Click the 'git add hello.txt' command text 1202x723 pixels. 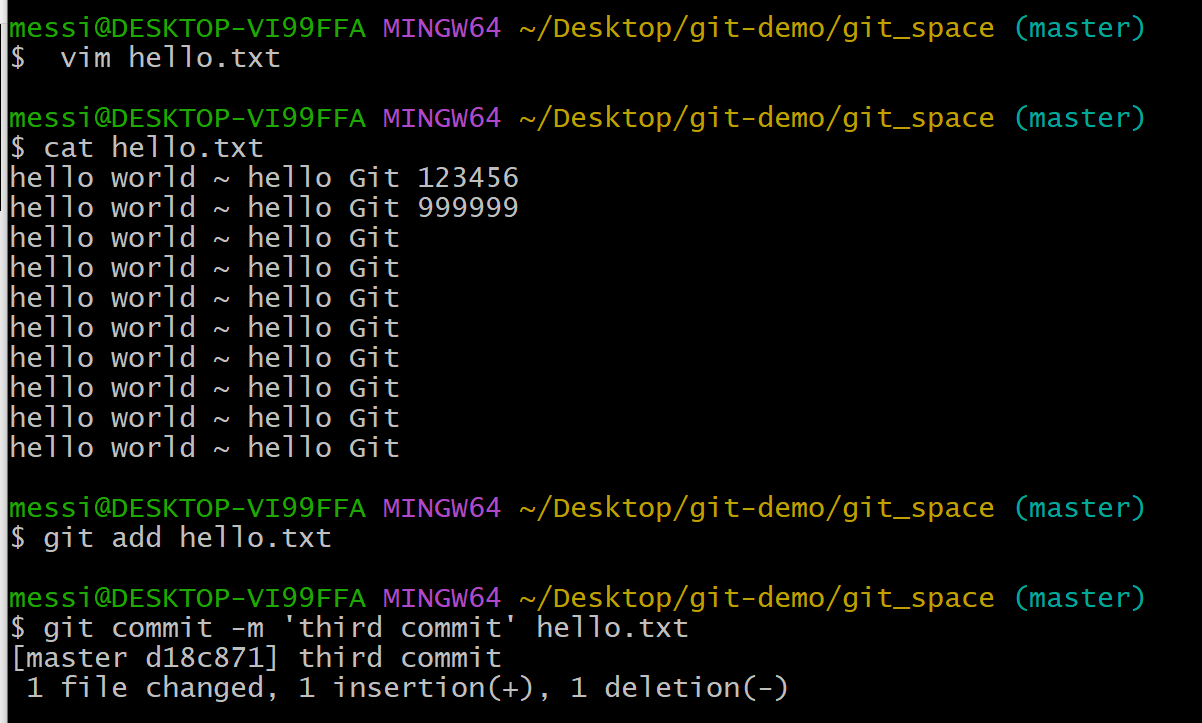click(x=187, y=538)
